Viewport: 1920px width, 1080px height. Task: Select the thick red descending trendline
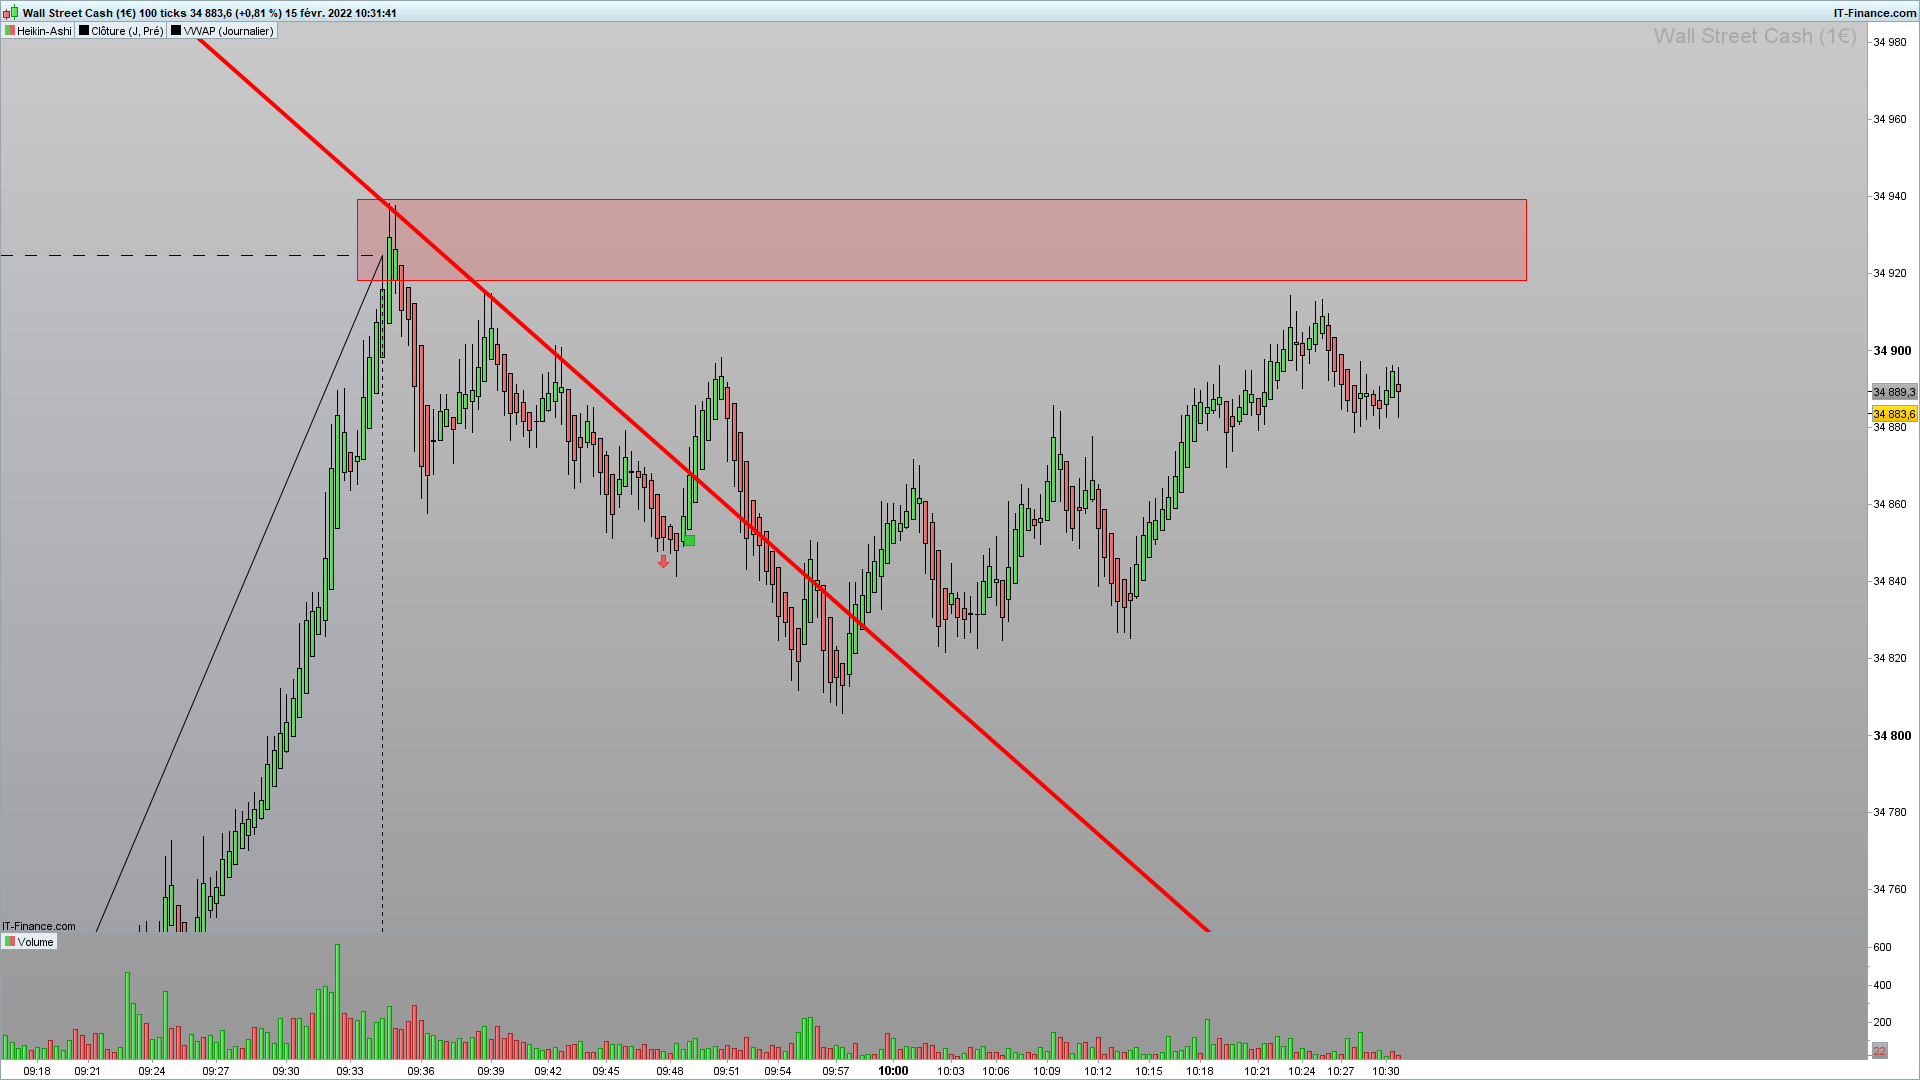point(1000,748)
